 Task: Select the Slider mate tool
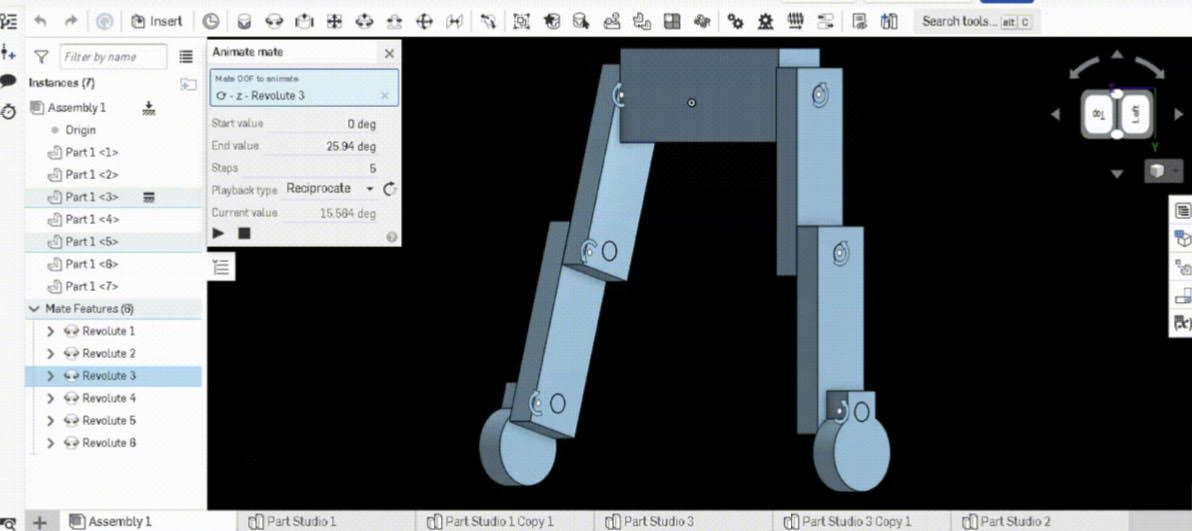click(x=304, y=21)
